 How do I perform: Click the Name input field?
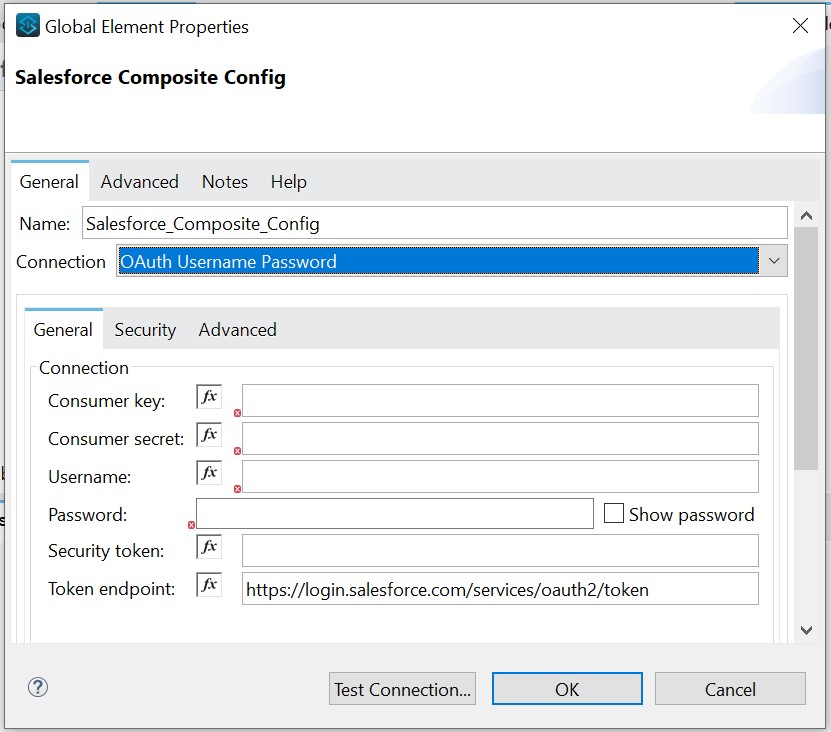(435, 223)
